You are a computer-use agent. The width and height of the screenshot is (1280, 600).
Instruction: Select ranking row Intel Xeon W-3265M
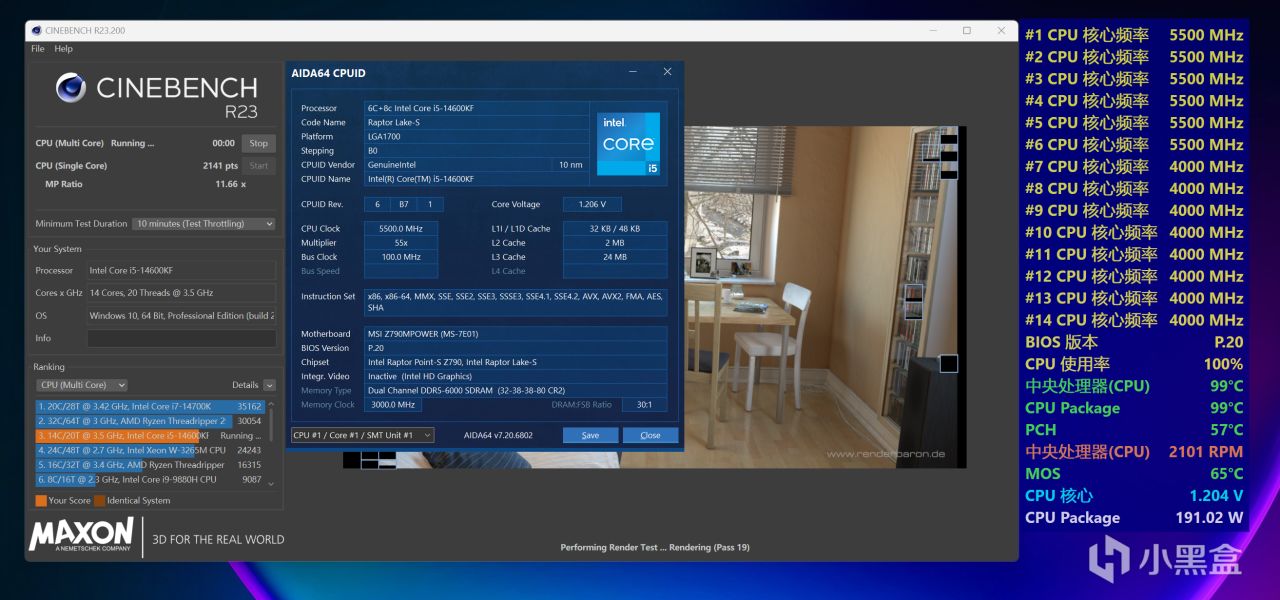click(149, 450)
